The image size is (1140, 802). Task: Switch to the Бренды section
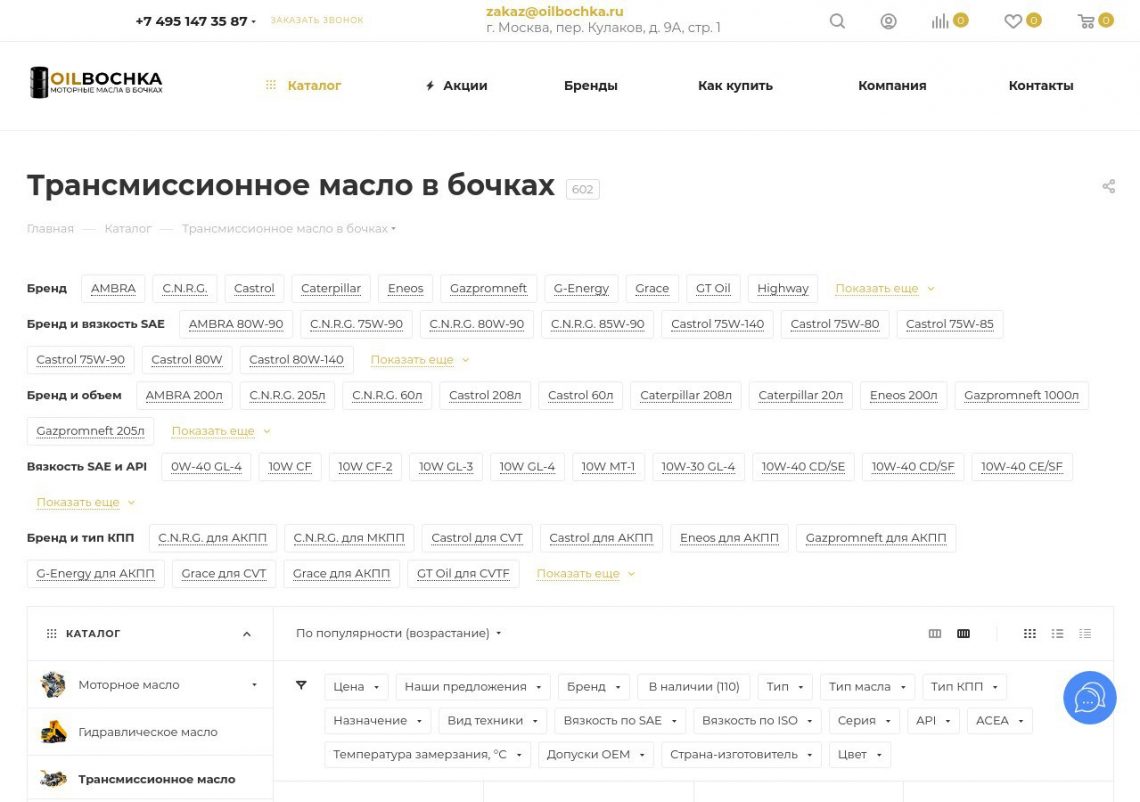tap(591, 85)
